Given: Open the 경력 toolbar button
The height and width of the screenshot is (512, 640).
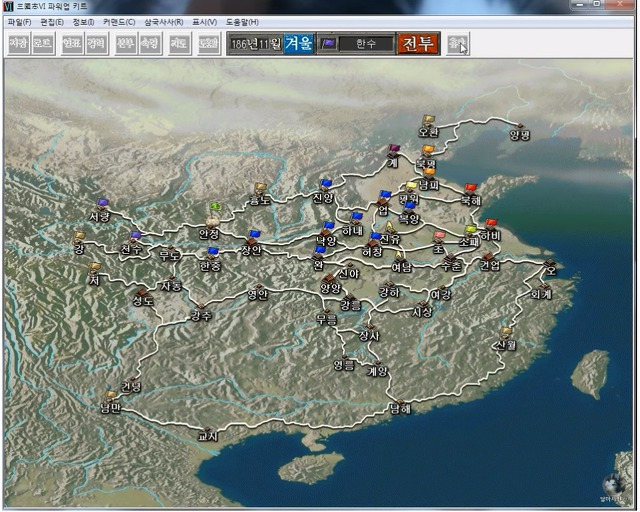Looking at the screenshot, I should pyautogui.click(x=97, y=43).
